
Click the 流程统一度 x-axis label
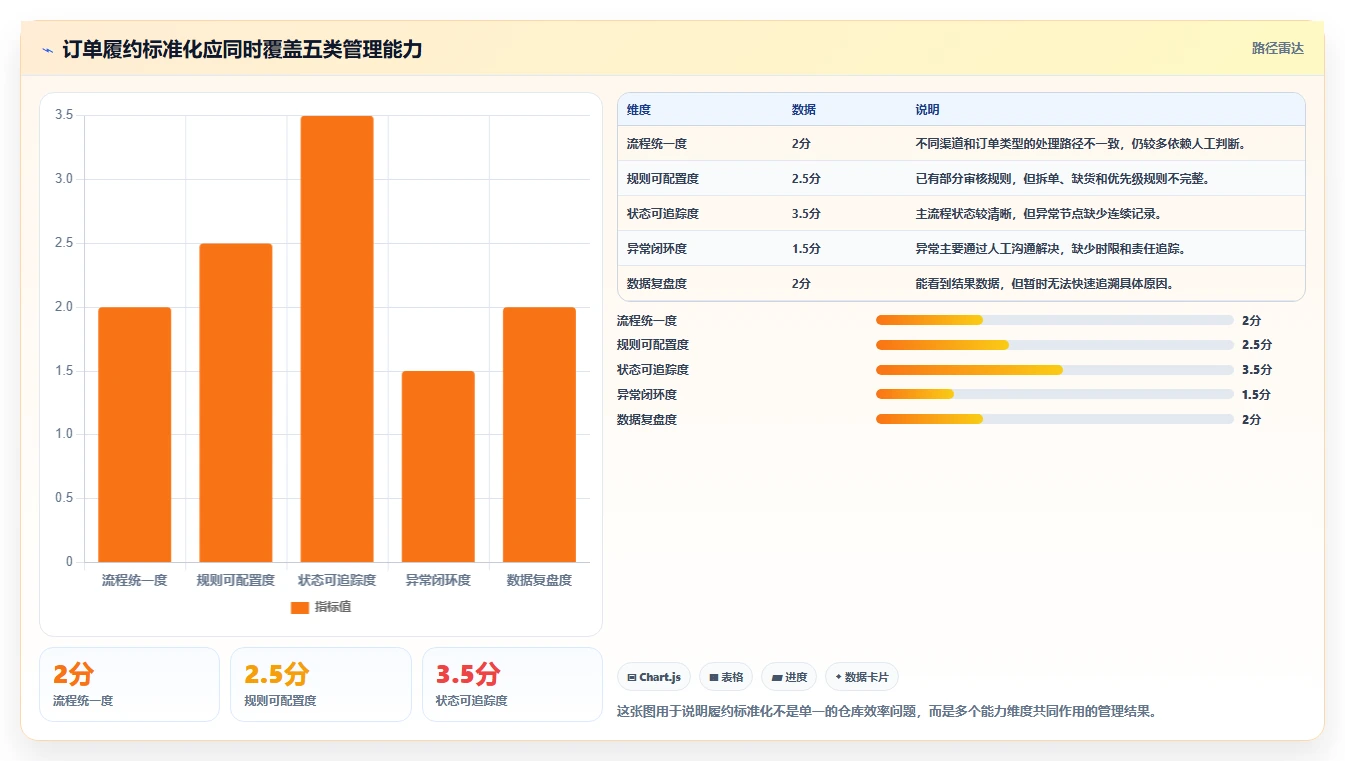pyautogui.click(x=135, y=580)
